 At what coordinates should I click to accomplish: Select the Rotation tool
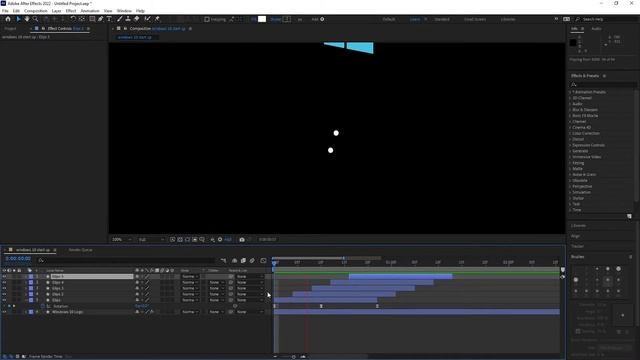coord(73,19)
